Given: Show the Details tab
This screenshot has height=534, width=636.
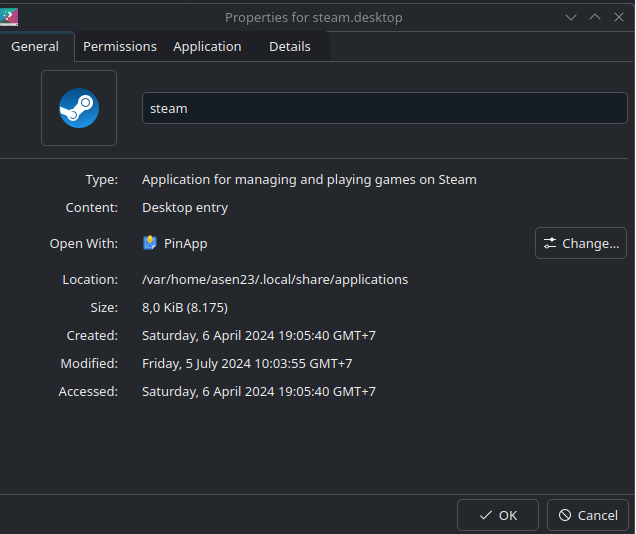Looking at the screenshot, I should point(290,47).
